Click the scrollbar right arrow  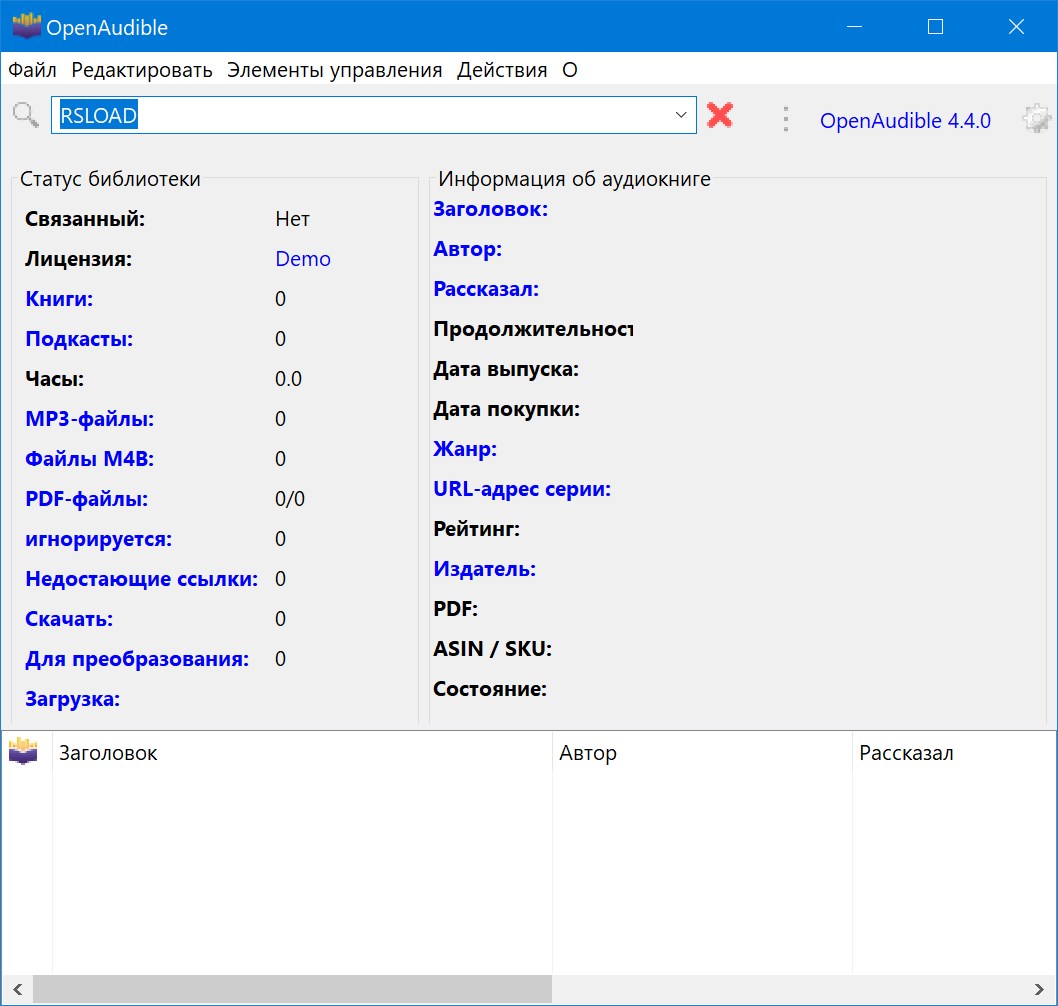[x=1039, y=989]
